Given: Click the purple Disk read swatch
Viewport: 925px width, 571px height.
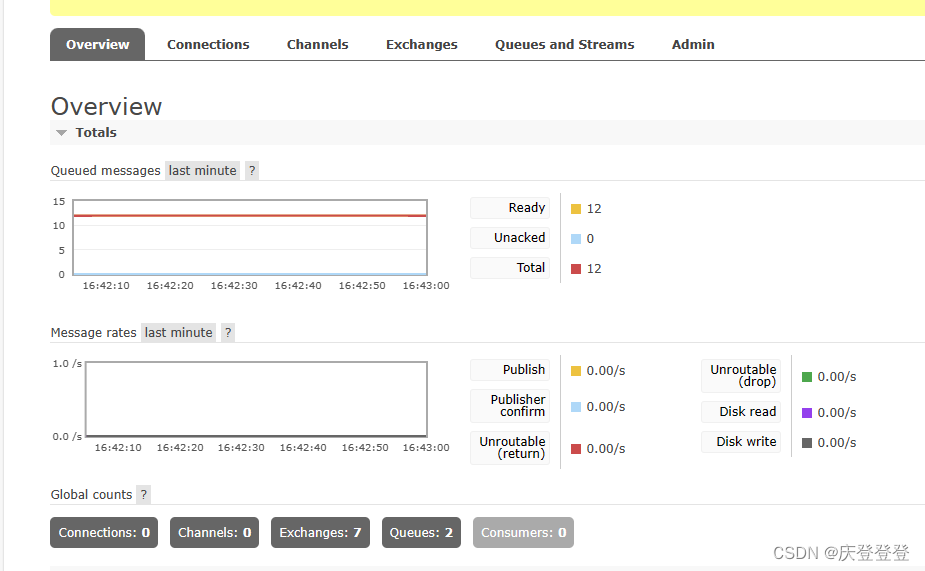Looking at the screenshot, I should click(x=807, y=413).
